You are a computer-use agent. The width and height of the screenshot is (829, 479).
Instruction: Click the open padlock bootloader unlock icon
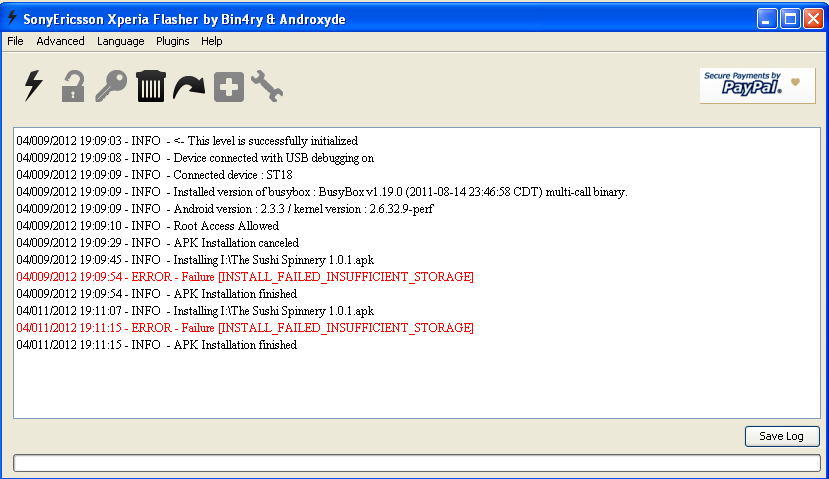pos(73,86)
